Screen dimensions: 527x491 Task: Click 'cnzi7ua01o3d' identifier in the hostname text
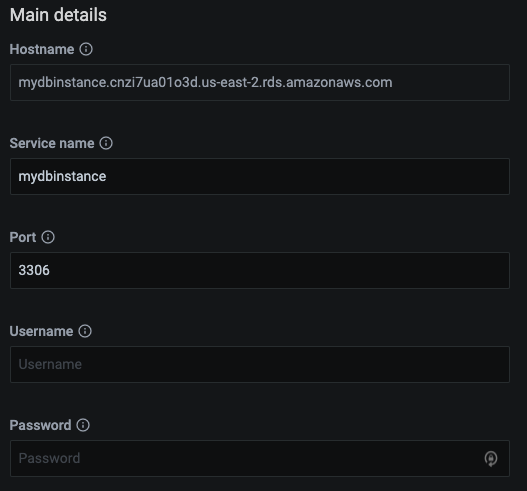tap(155, 83)
